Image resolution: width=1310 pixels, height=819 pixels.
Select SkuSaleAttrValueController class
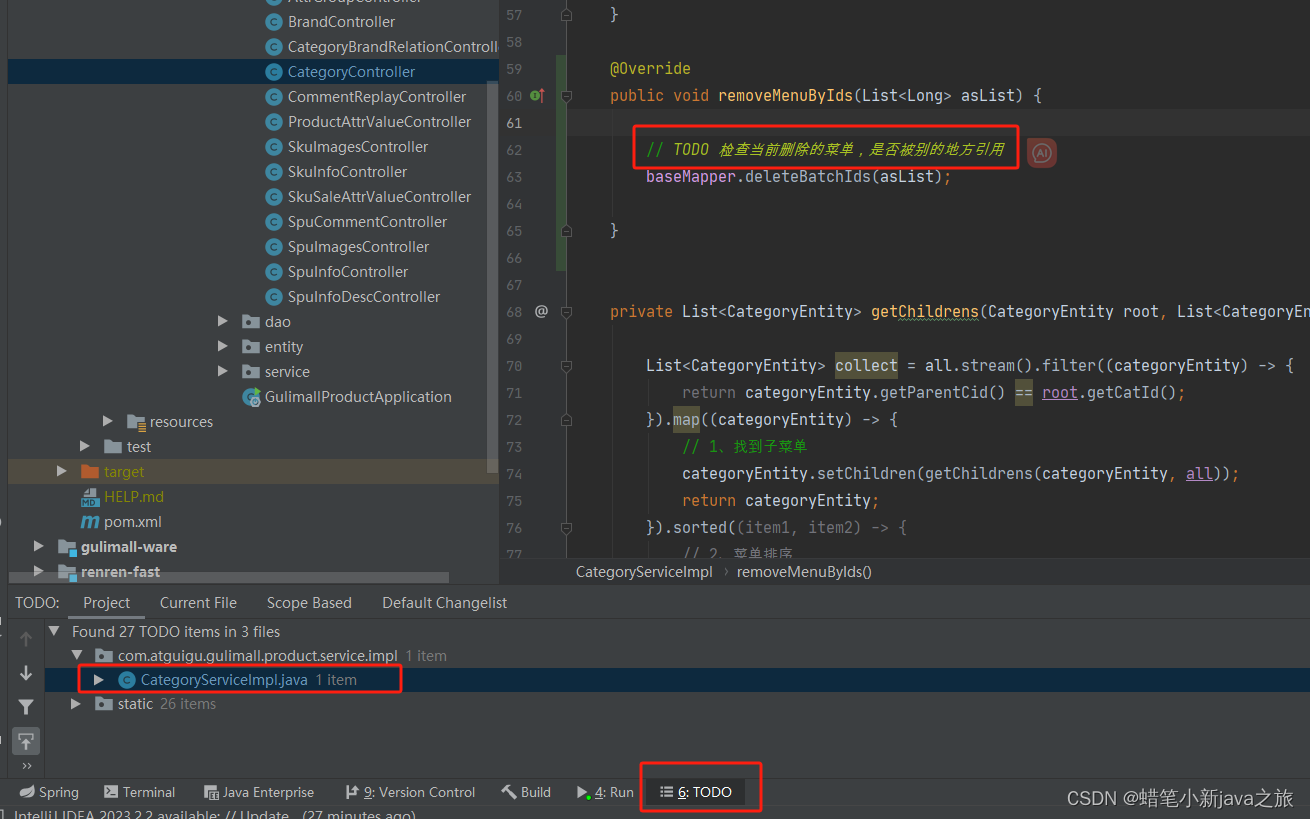click(379, 196)
